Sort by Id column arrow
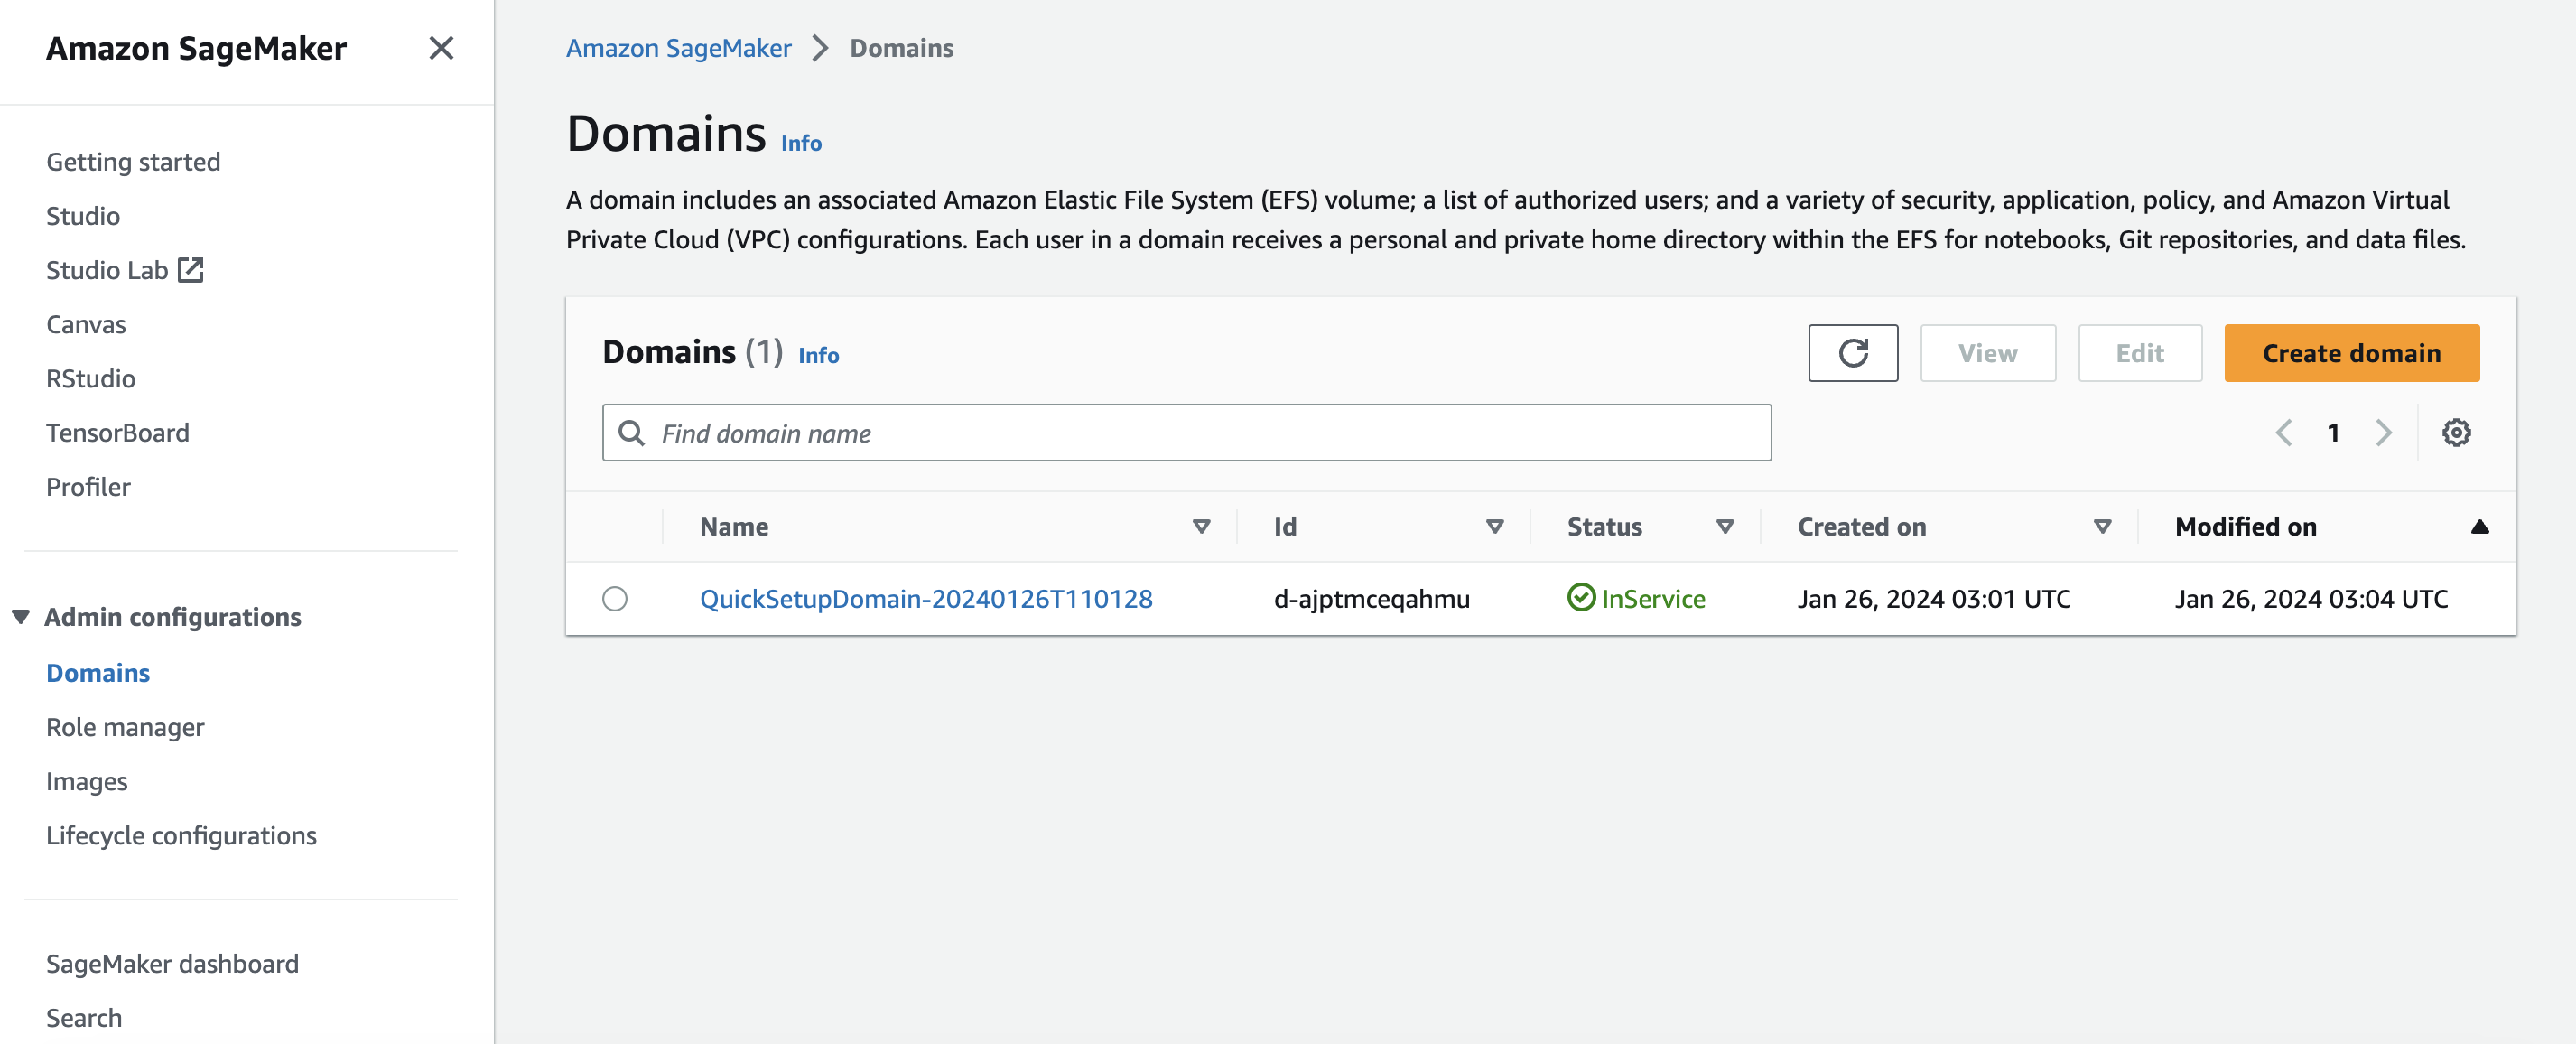 [x=1494, y=527]
